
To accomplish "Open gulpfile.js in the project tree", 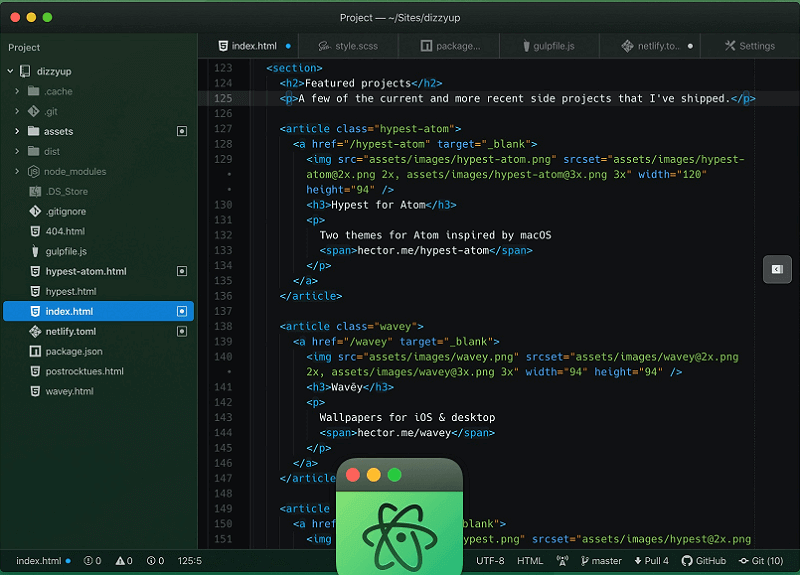I will (x=66, y=251).
